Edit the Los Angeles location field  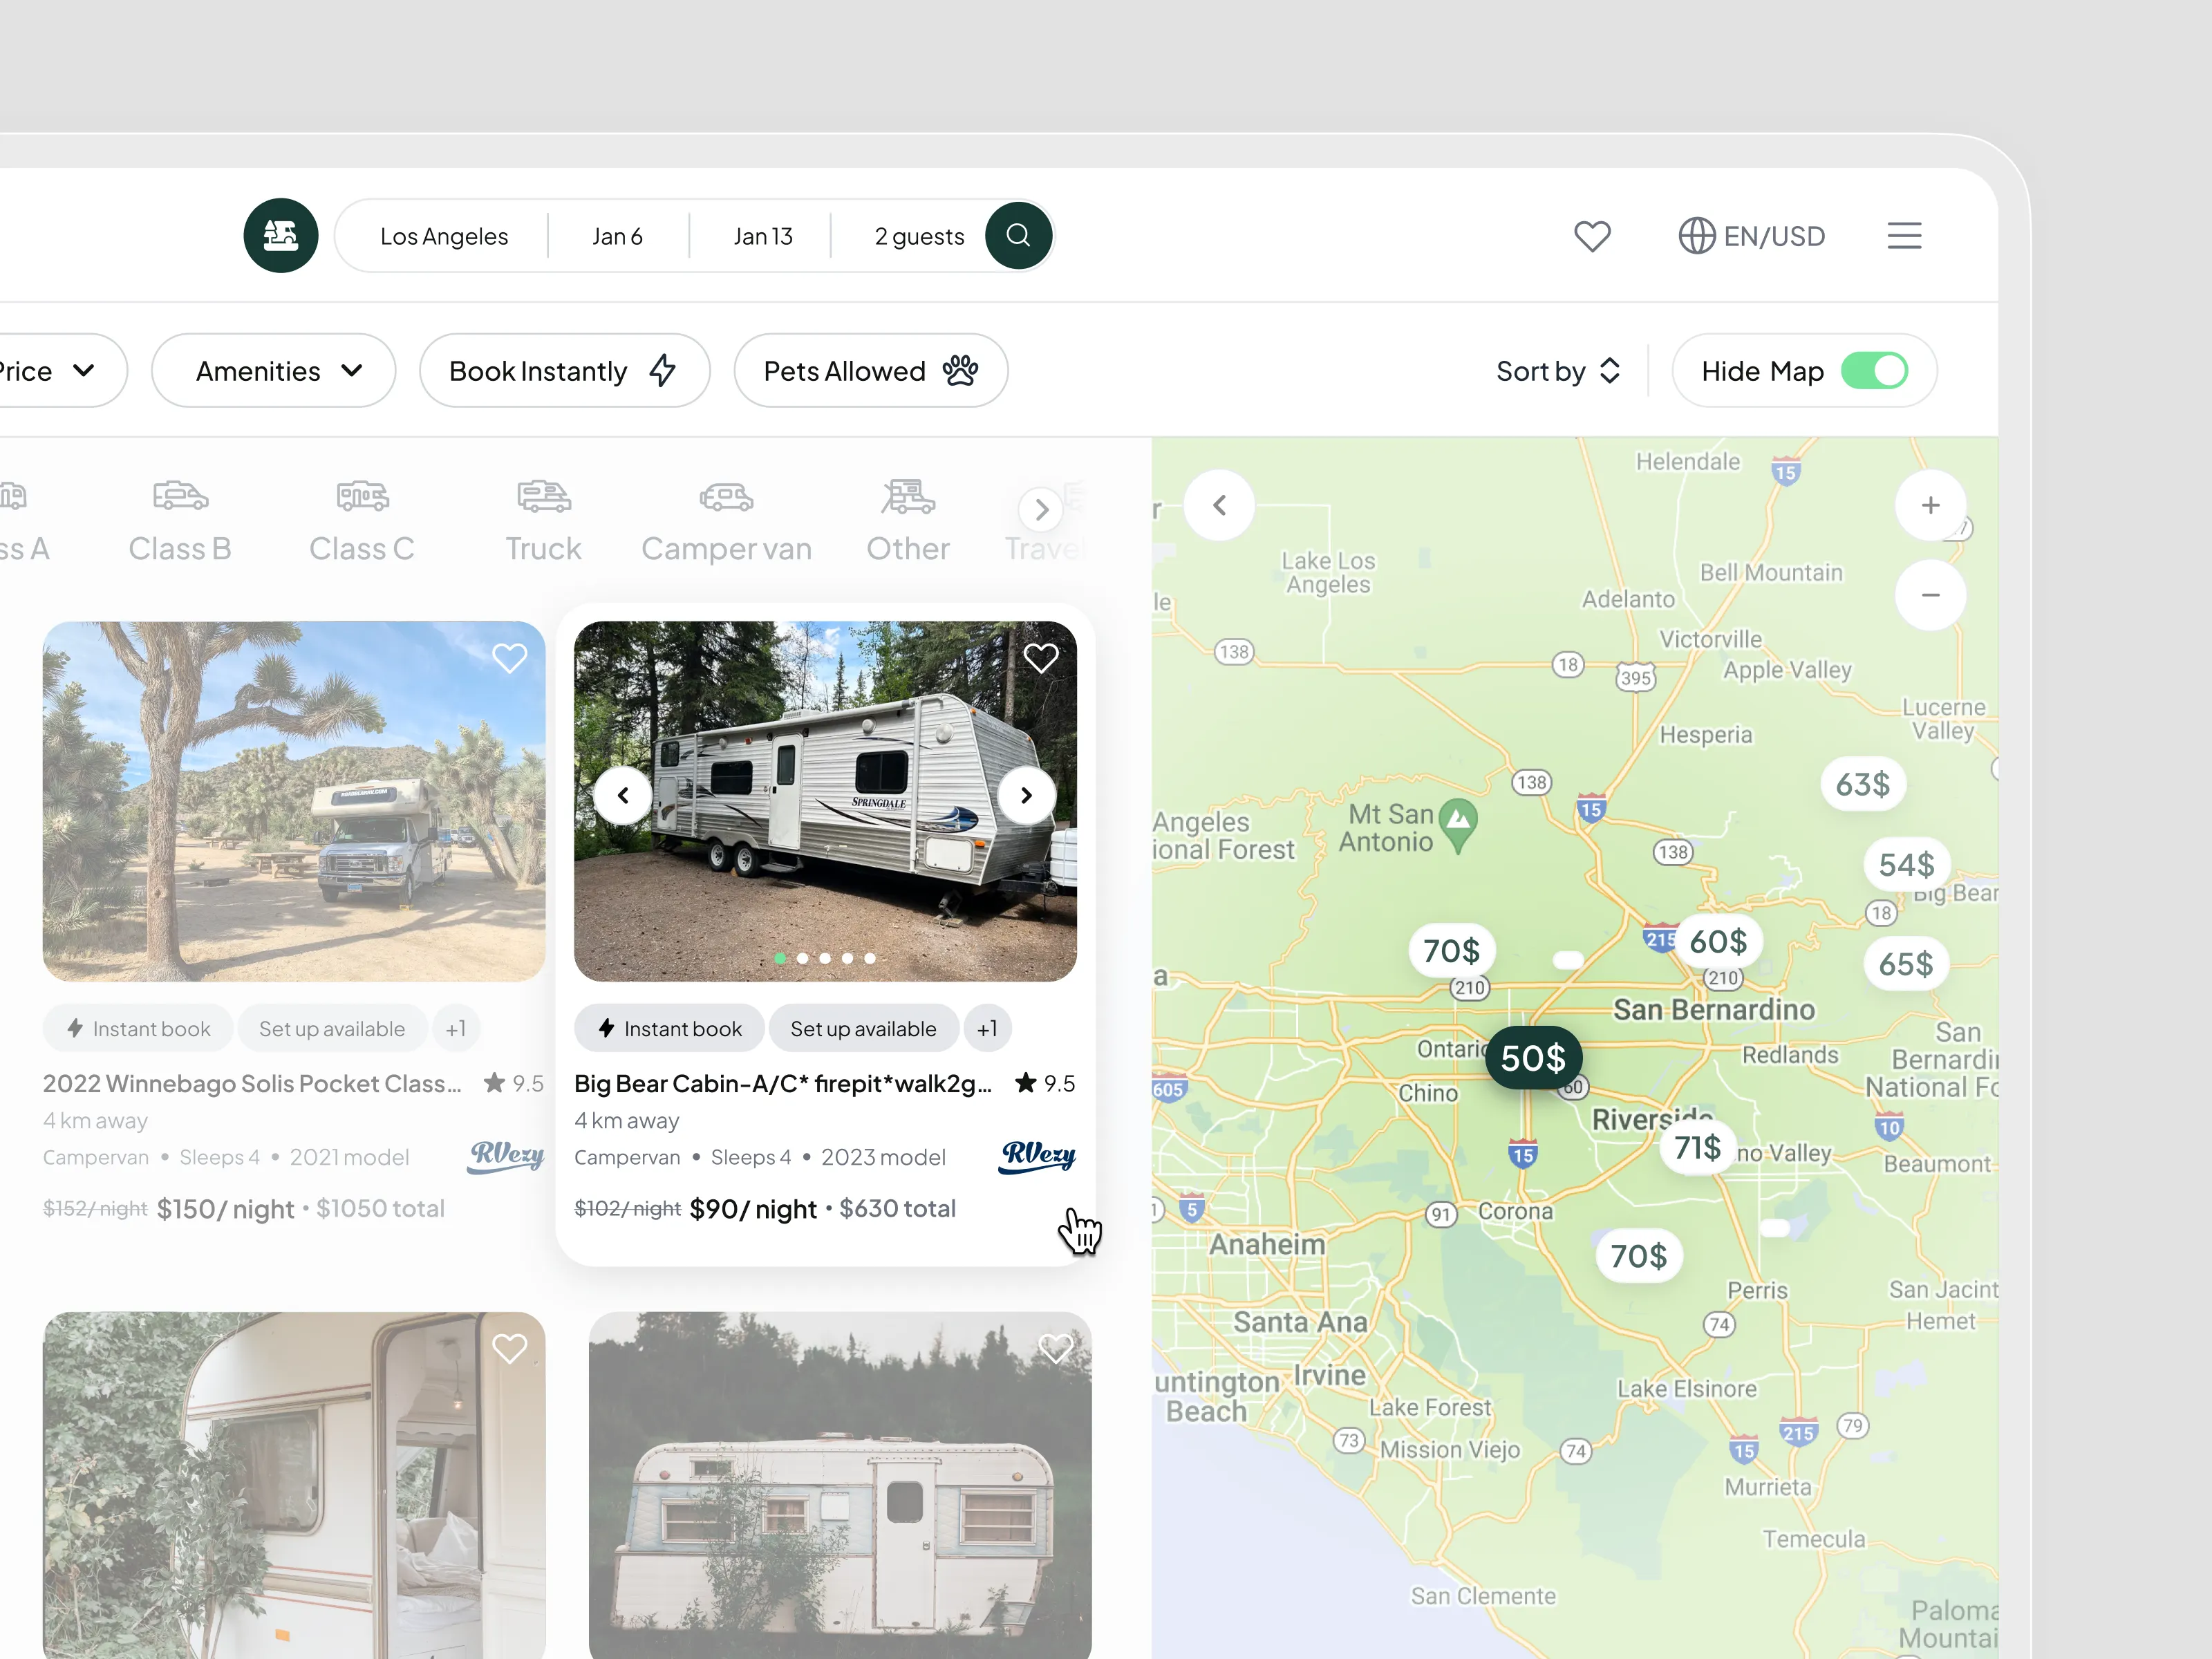[x=444, y=236]
